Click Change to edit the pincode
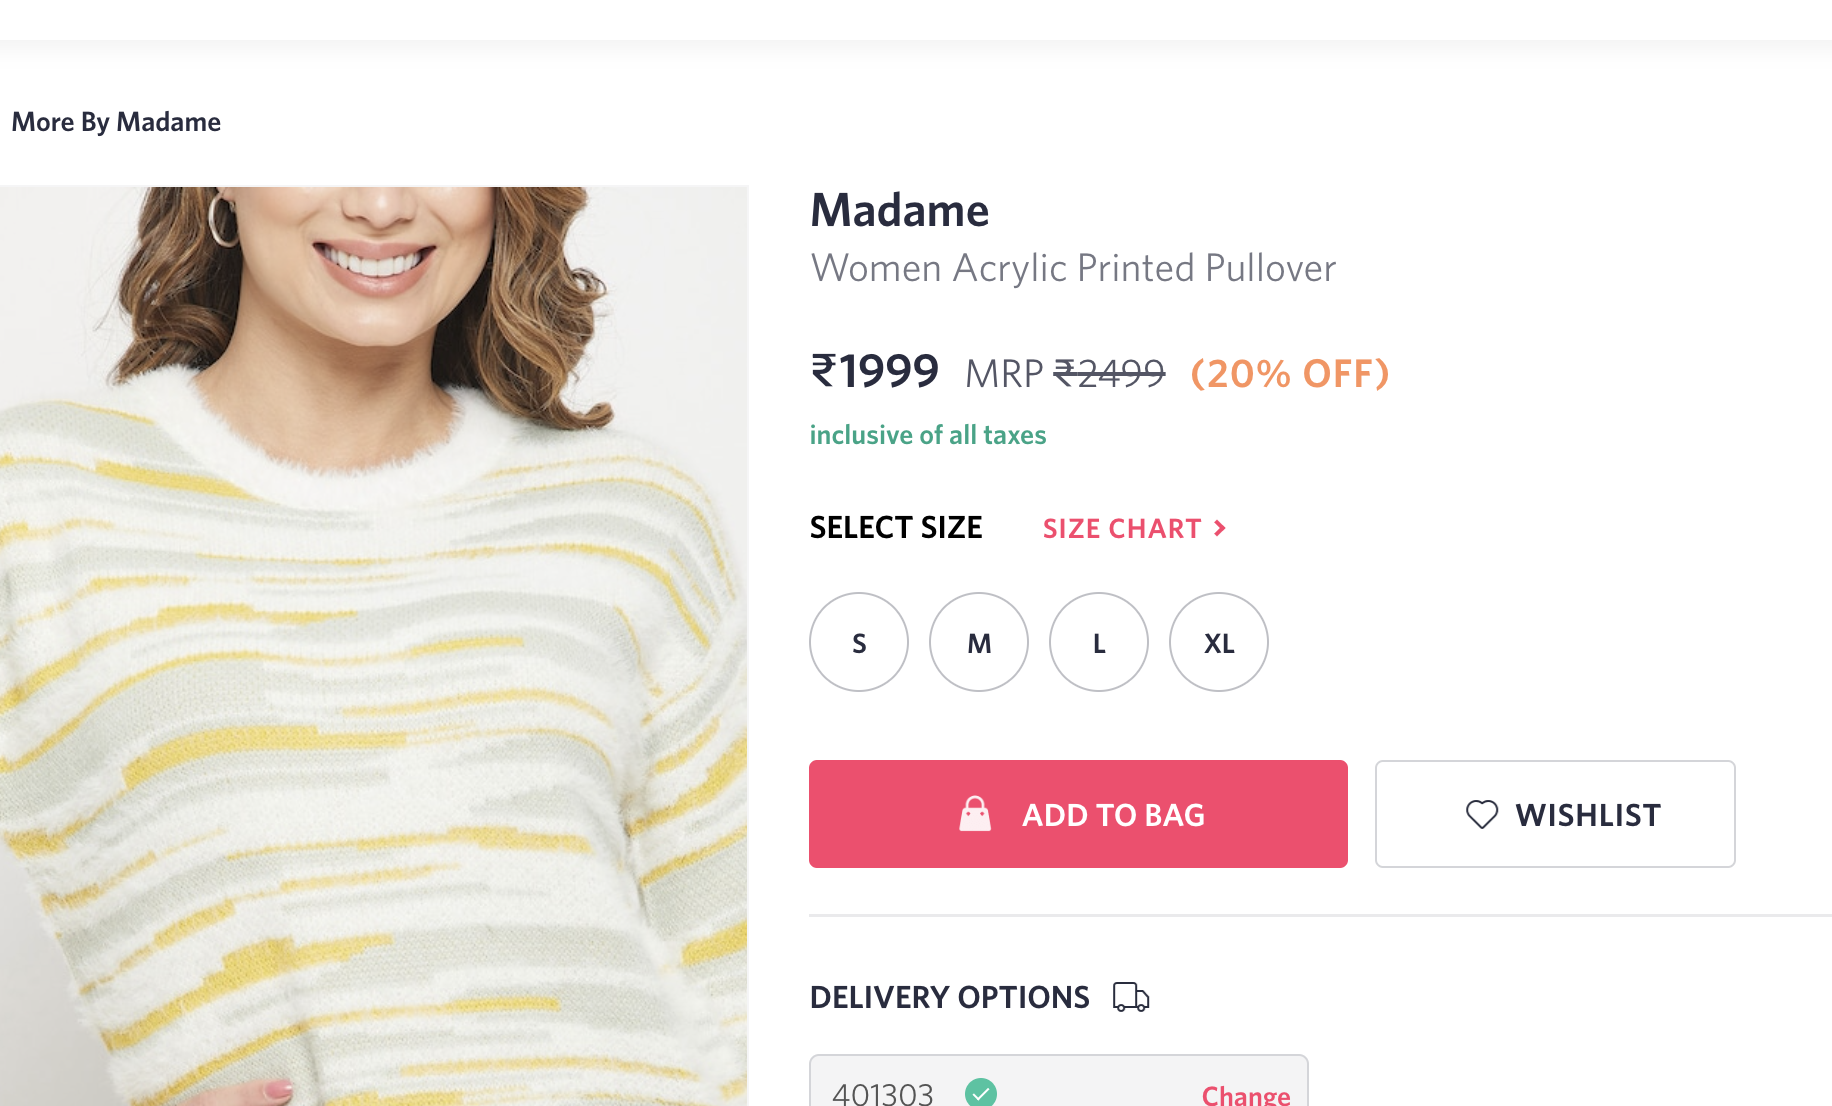The image size is (1832, 1106). coord(1246,1094)
